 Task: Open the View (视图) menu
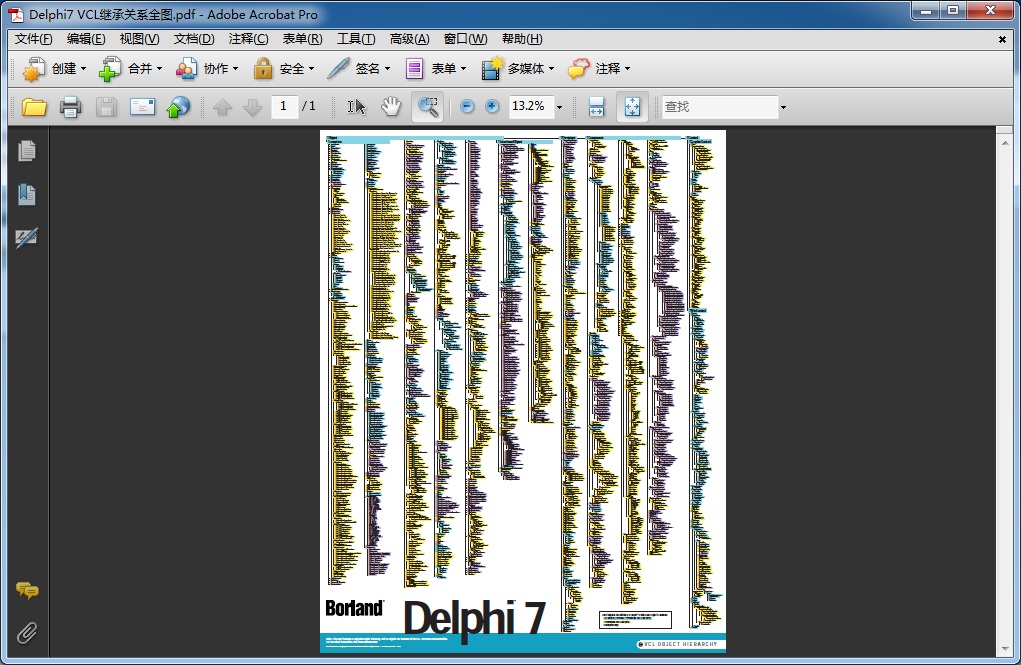pyautogui.click(x=139, y=39)
